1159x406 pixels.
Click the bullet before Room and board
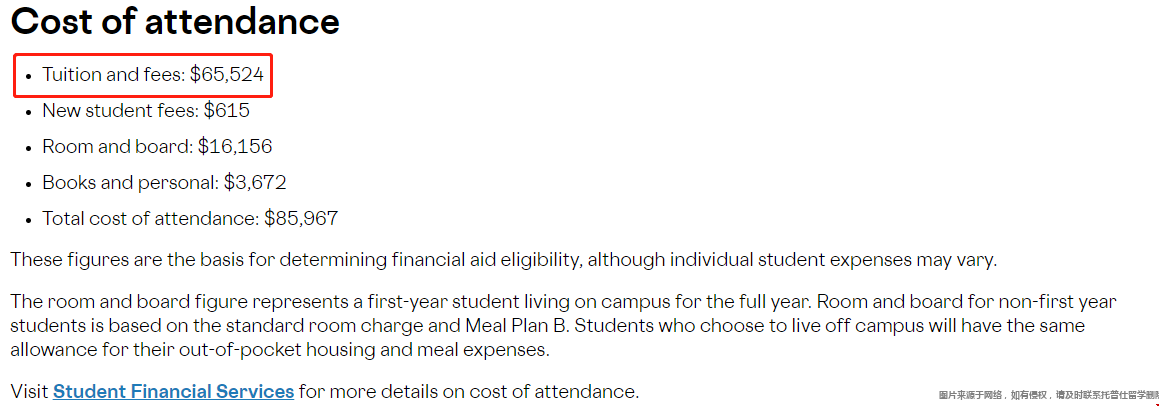click(x=28, y=148)
